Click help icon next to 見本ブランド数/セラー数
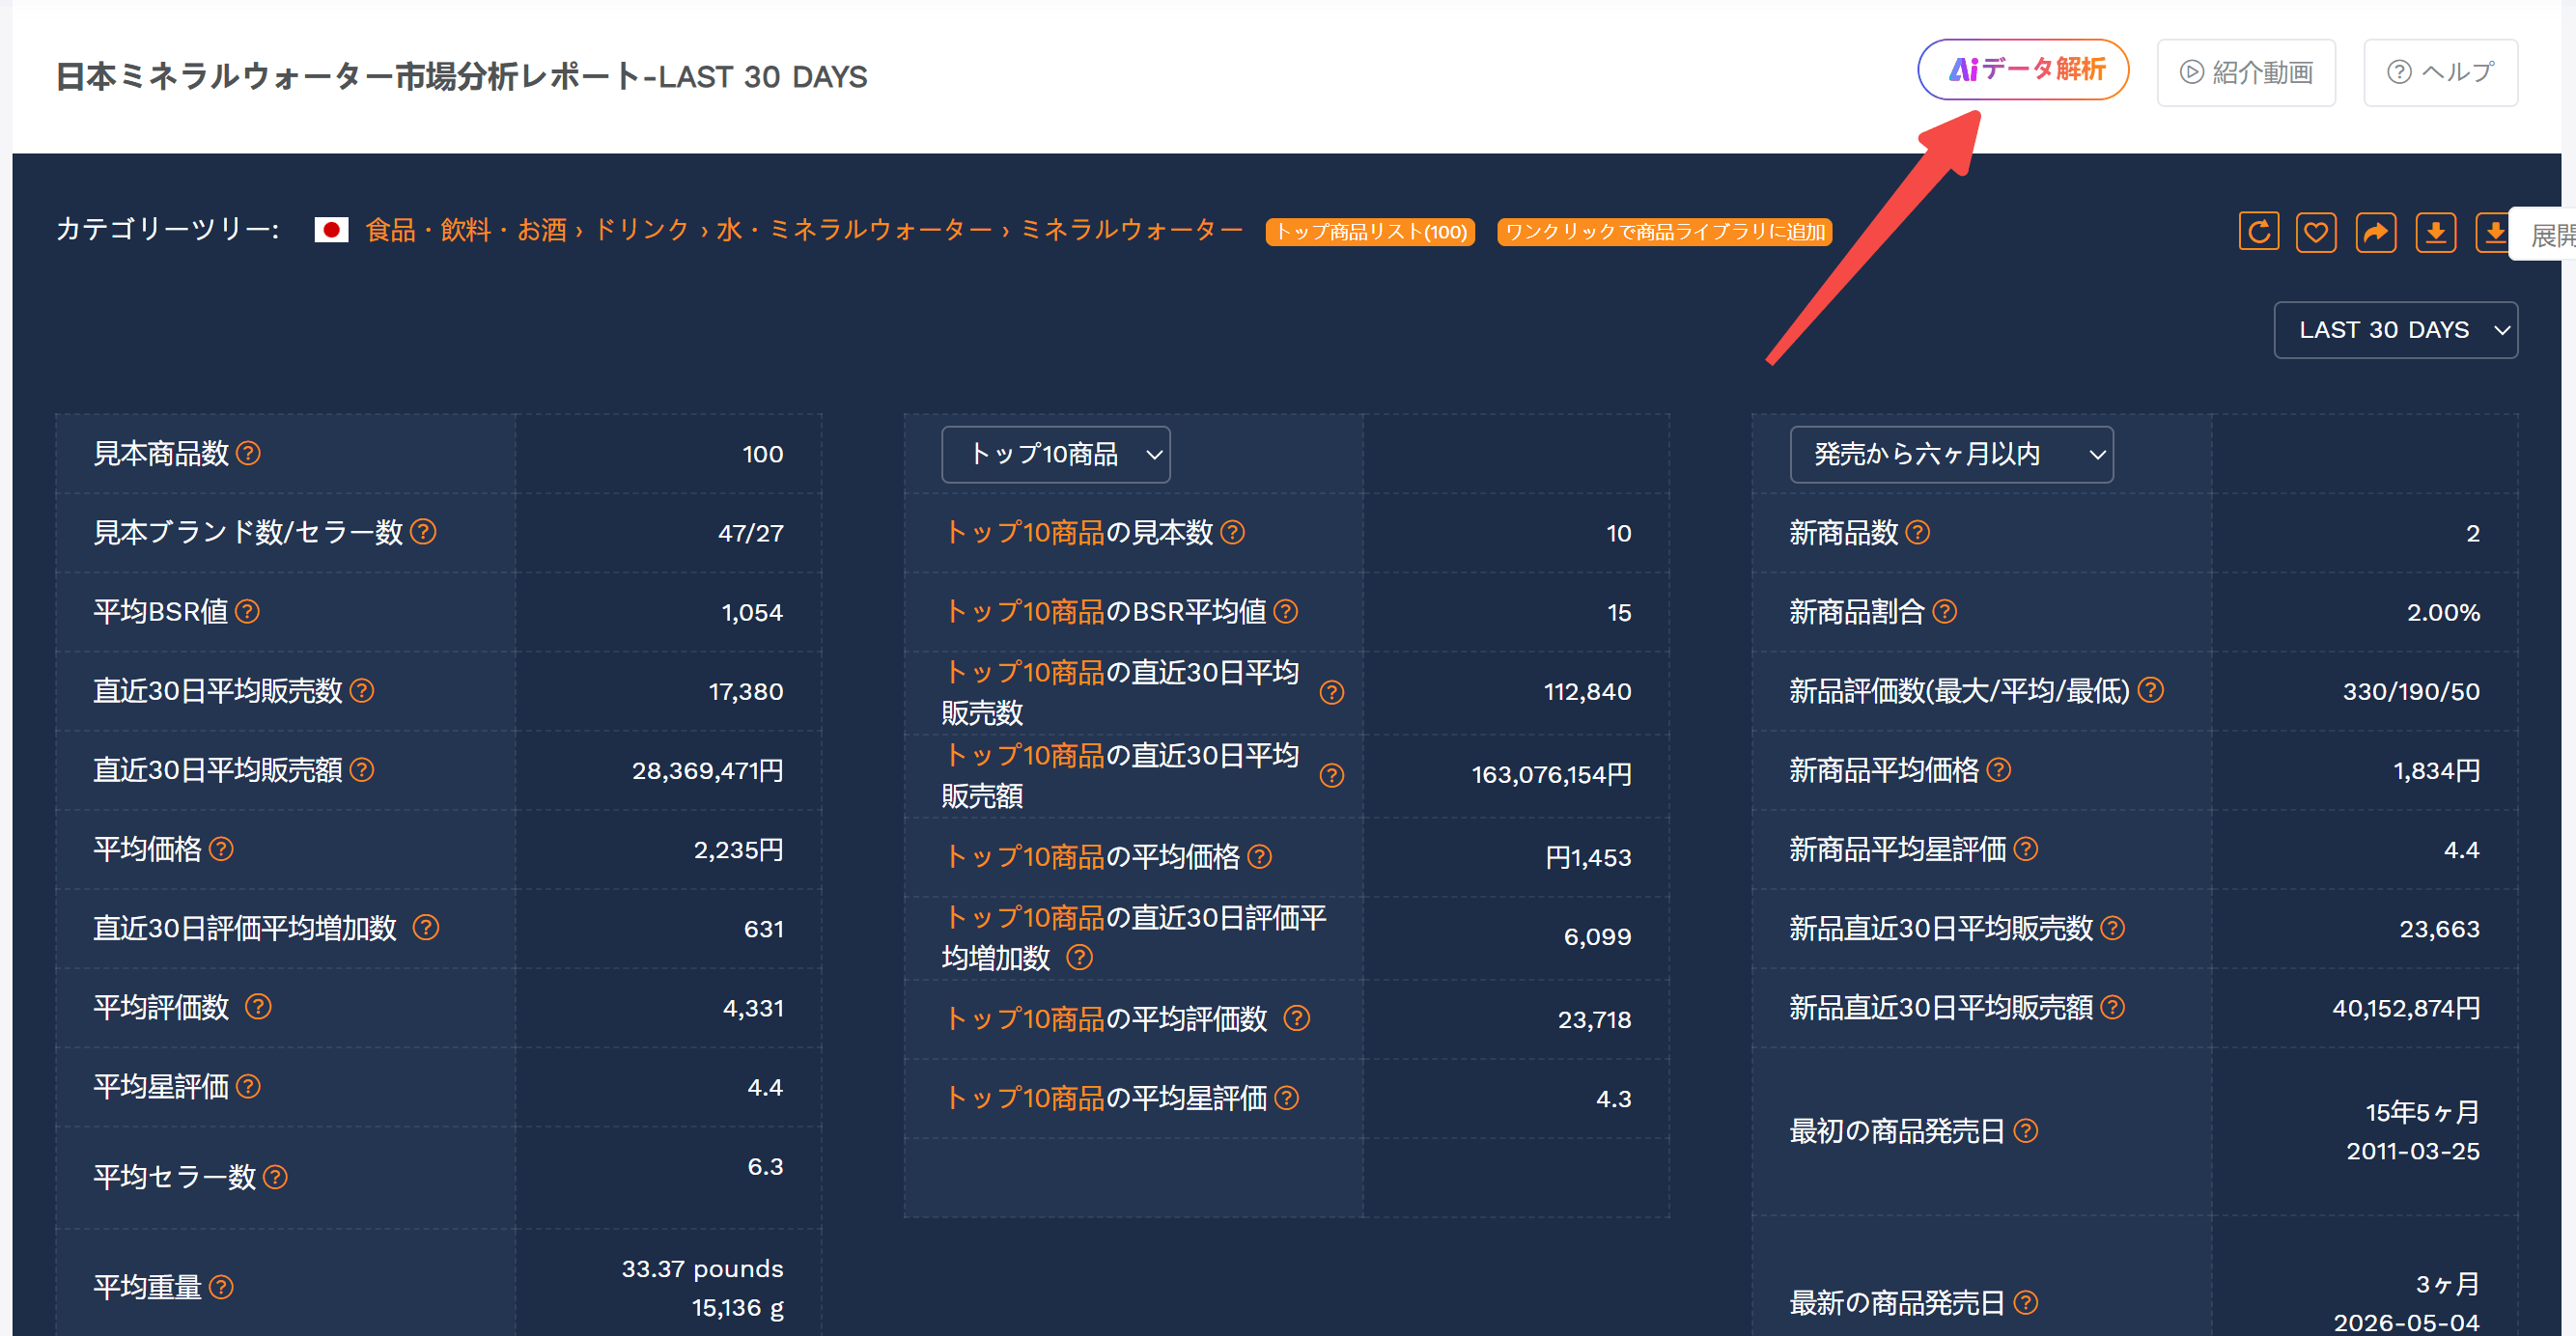Screen dimensions: 2576x1336 pos(423,532)
